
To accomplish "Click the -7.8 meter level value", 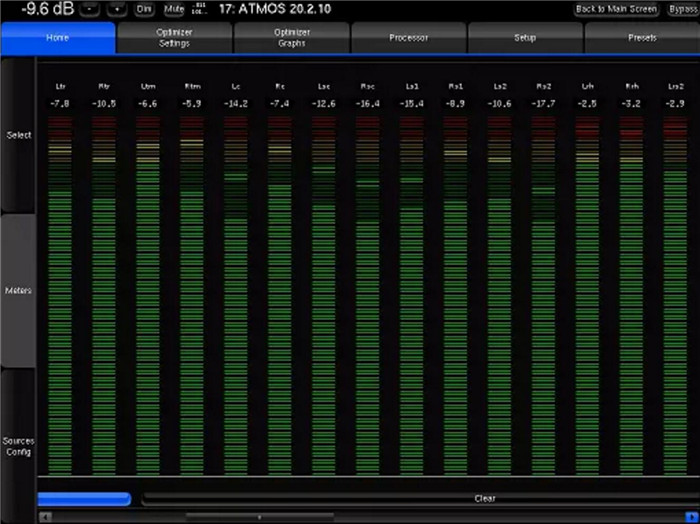I will point(60,104).
